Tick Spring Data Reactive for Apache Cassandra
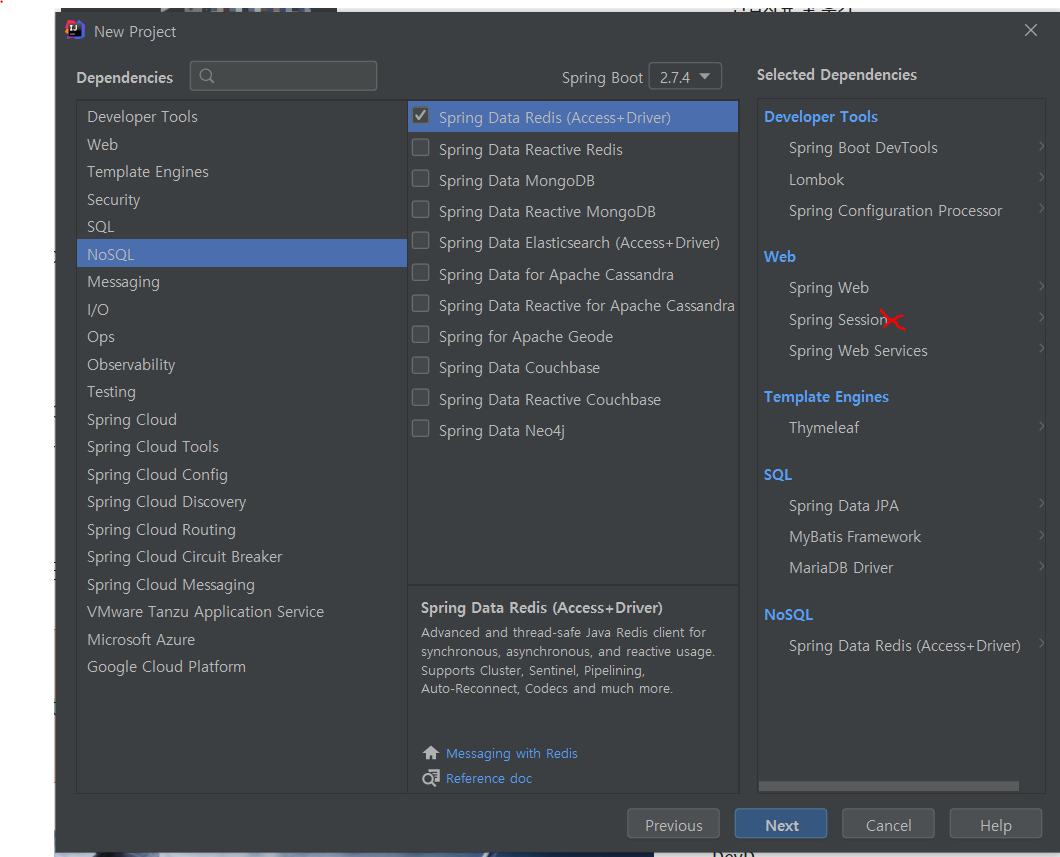Image resolution: width=1060 pixels, height=857 pixels. point(420,304)
